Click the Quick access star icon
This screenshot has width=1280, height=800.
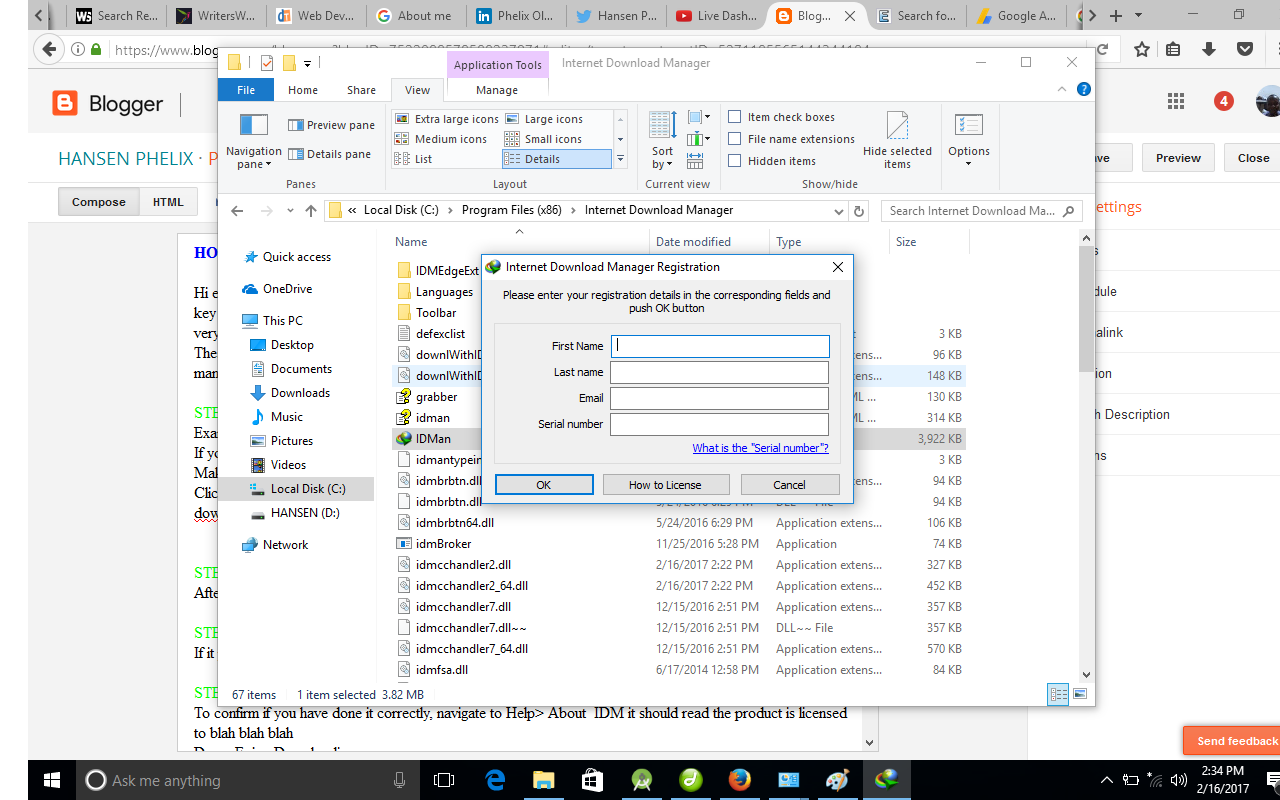pyautogui.click(x=250, y=257)
